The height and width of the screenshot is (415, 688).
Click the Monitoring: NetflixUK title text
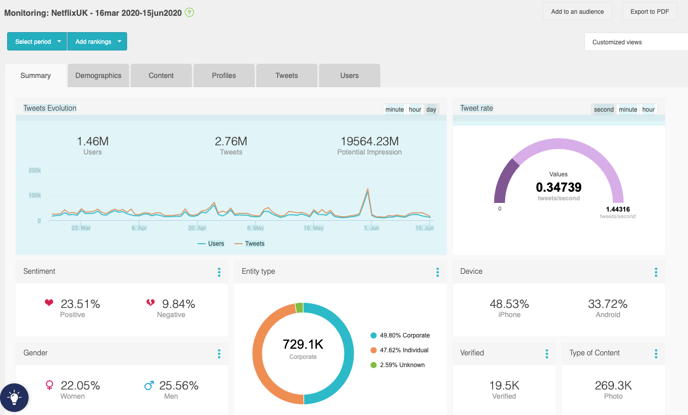click(x=93, y=13)
